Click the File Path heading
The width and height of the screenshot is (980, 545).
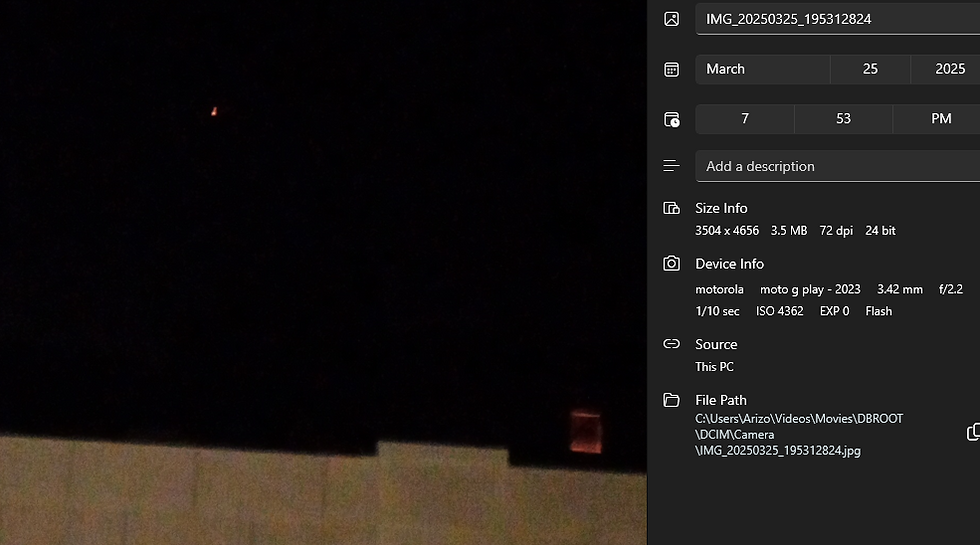tap(721, 400)
